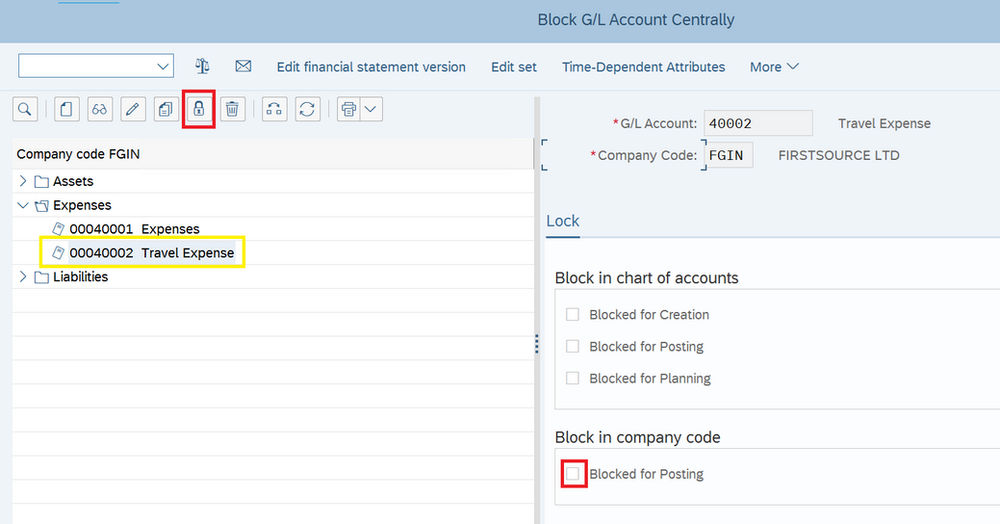This screenshot has height=524, width=1000.
Task: Click the display glasses icon
Action: (x=100, y=109)
